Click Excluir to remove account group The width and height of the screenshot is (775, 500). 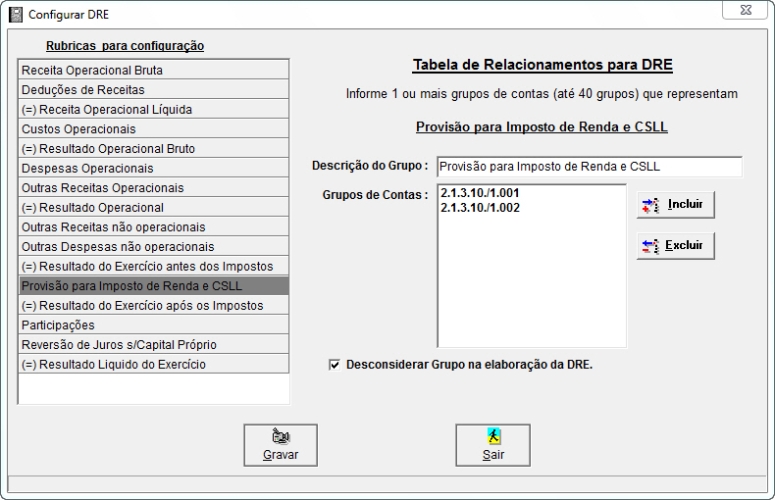pos(675,246)
